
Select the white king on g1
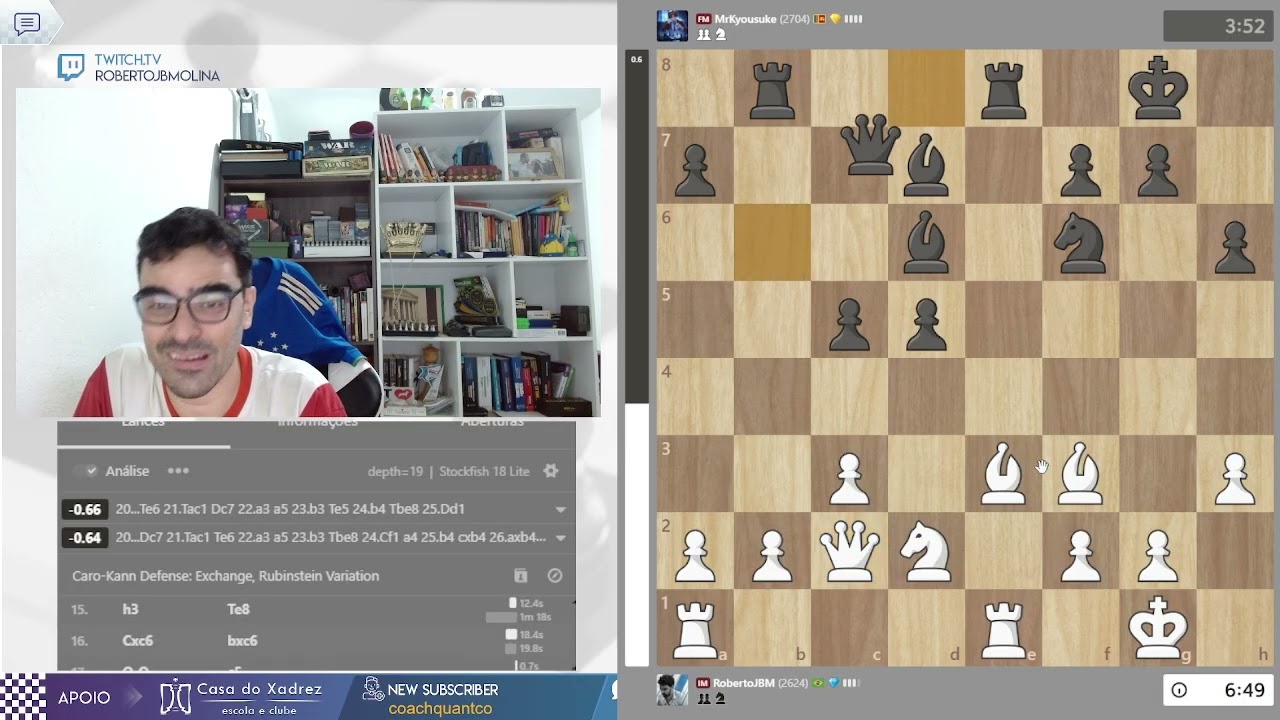1157,627
